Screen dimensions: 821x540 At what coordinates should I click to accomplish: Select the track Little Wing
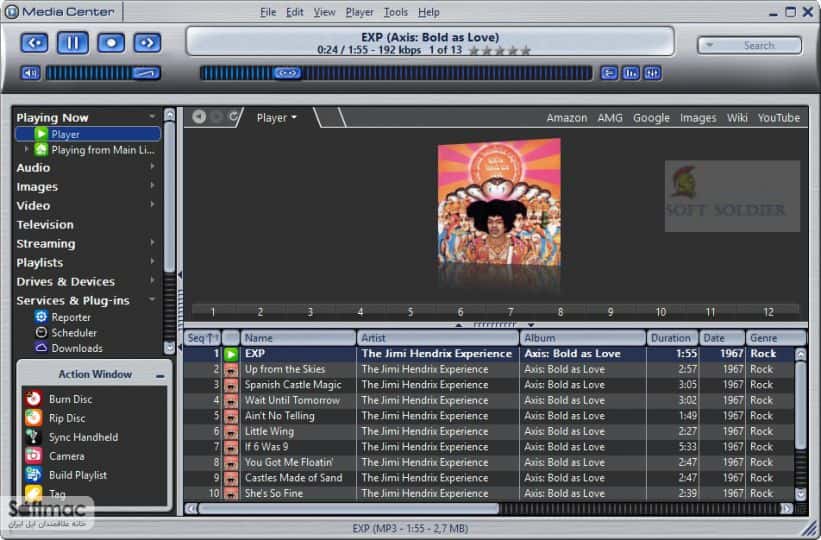coord(269,432)
